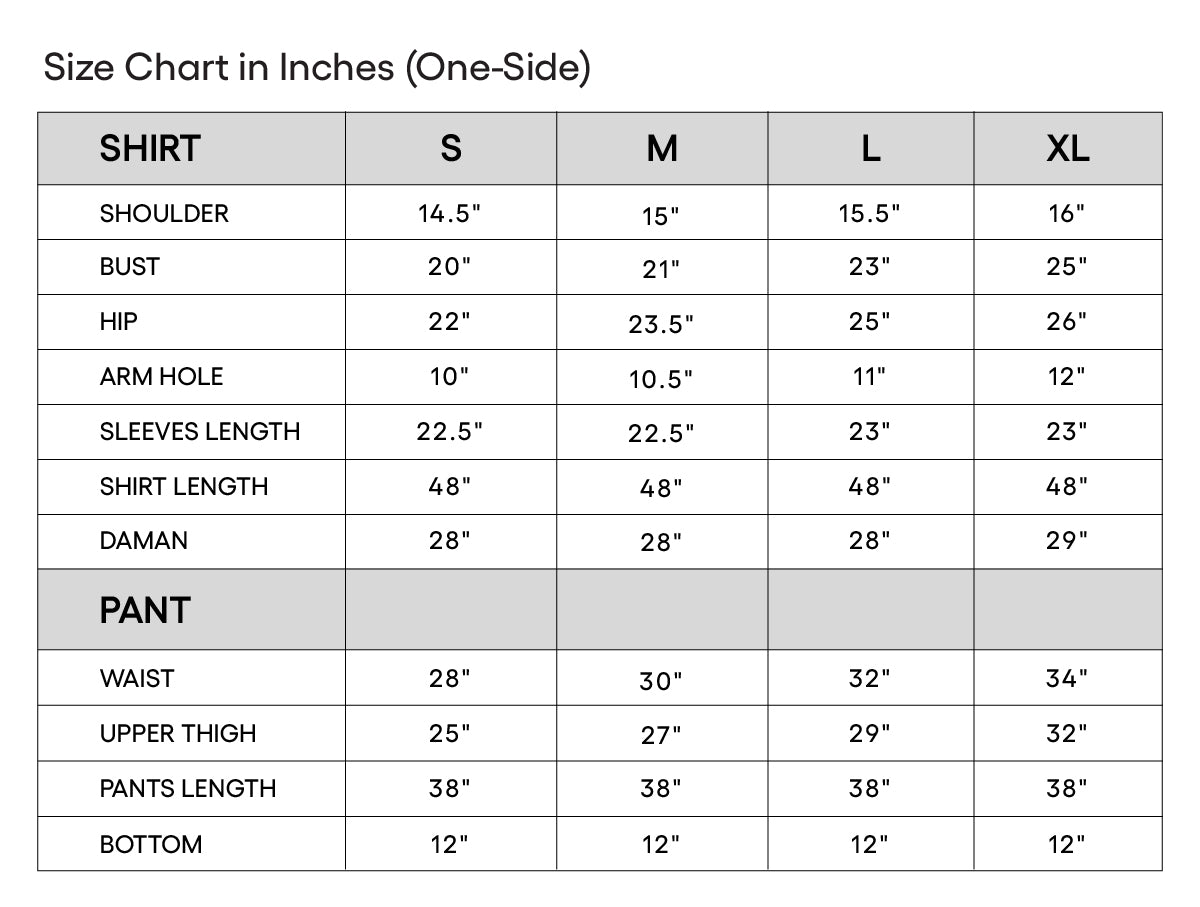Screen dimensions: 1200x907
Task: Select the L size column header
Action: tap(871, 149)
